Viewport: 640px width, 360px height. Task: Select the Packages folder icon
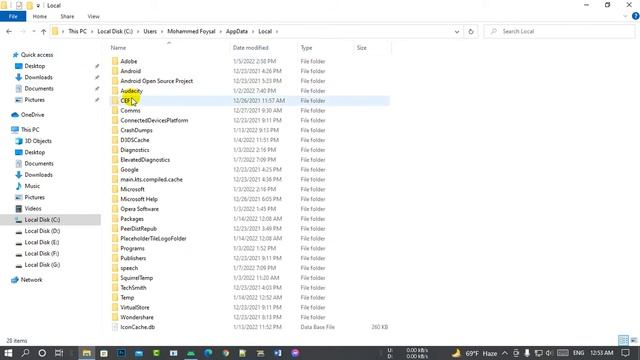click(115, 219)
